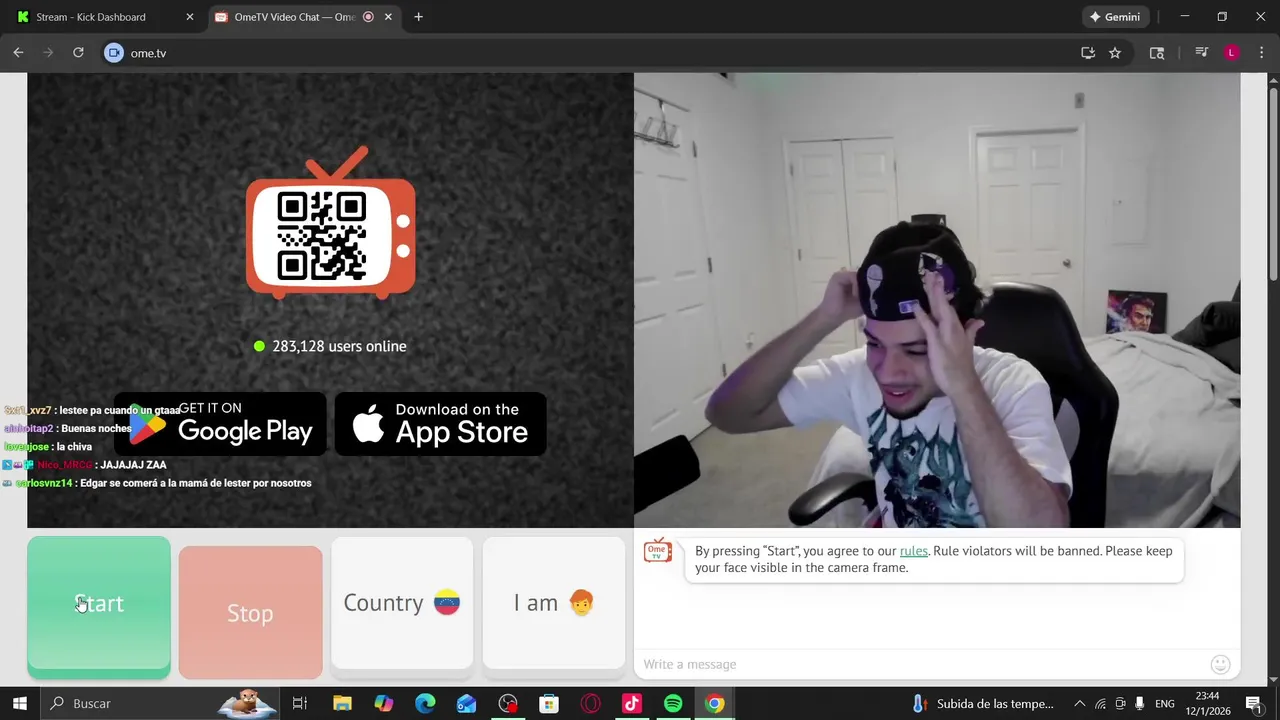Open the media control icon in Chrome toolbar
Screen dimensions: 1280x720
(1202, 53)
